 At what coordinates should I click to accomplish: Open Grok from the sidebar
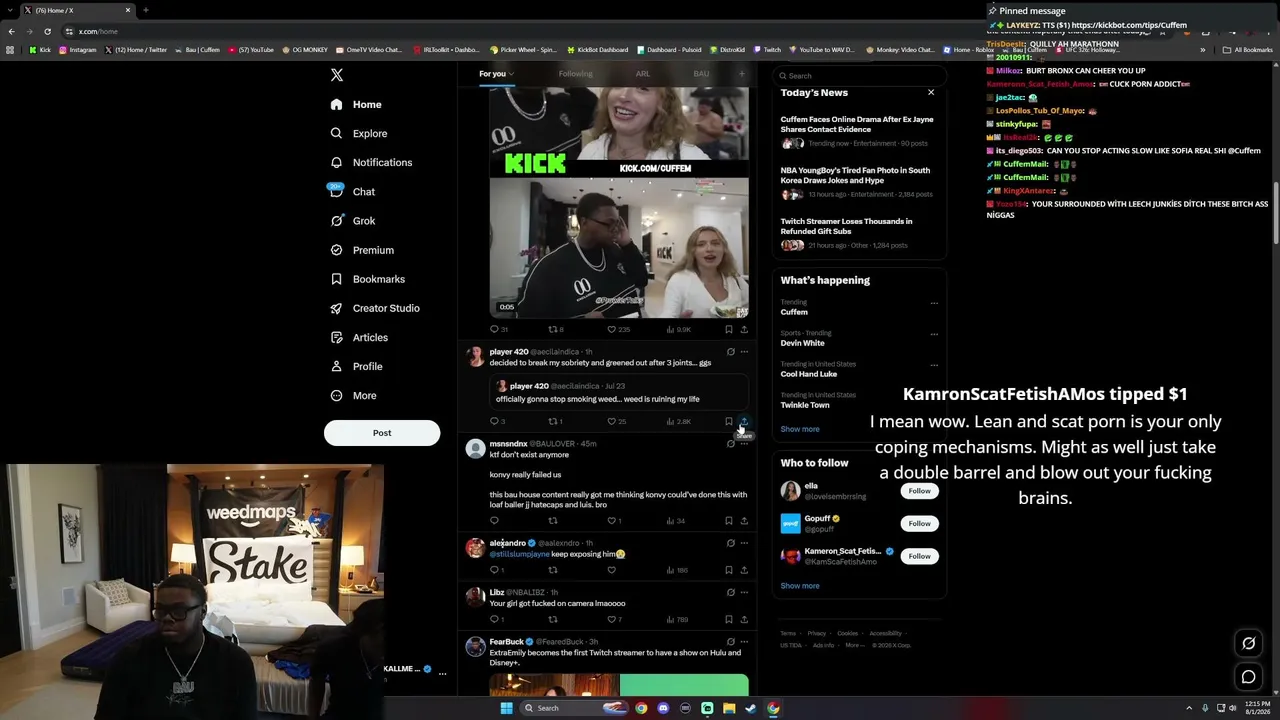(x=353, y=221)
